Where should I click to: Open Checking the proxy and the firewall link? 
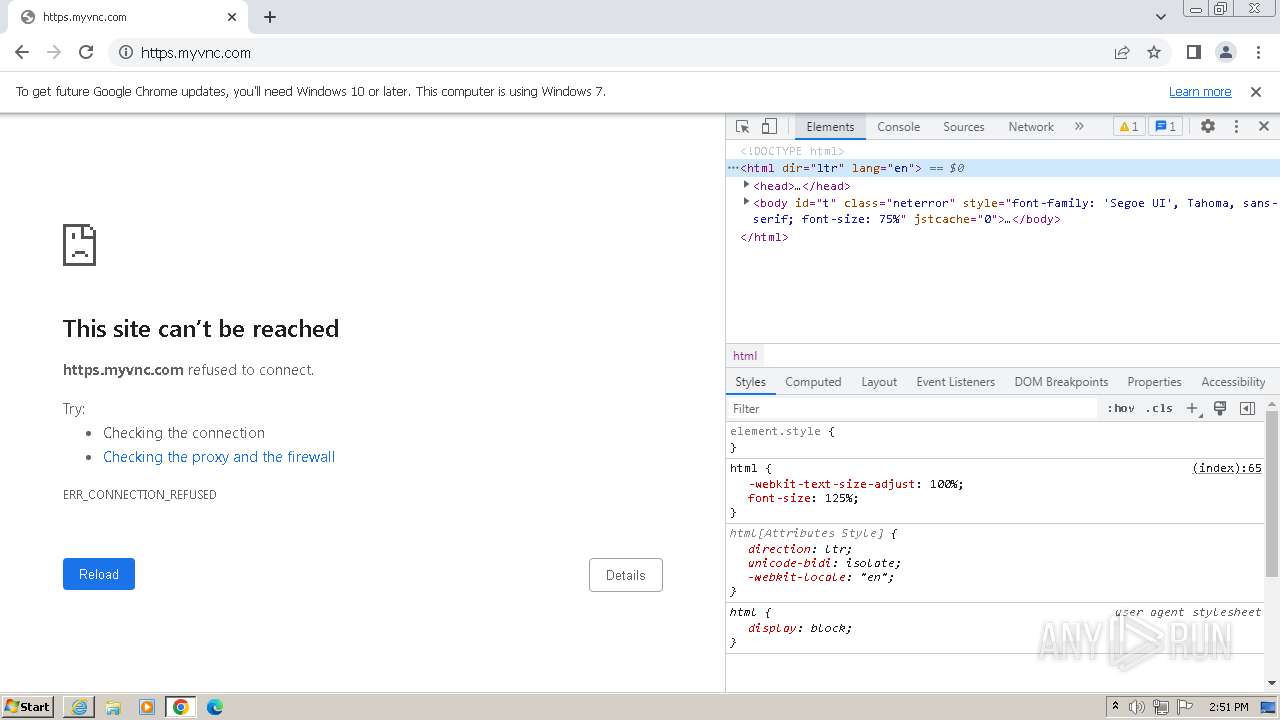tap(219, 457)
